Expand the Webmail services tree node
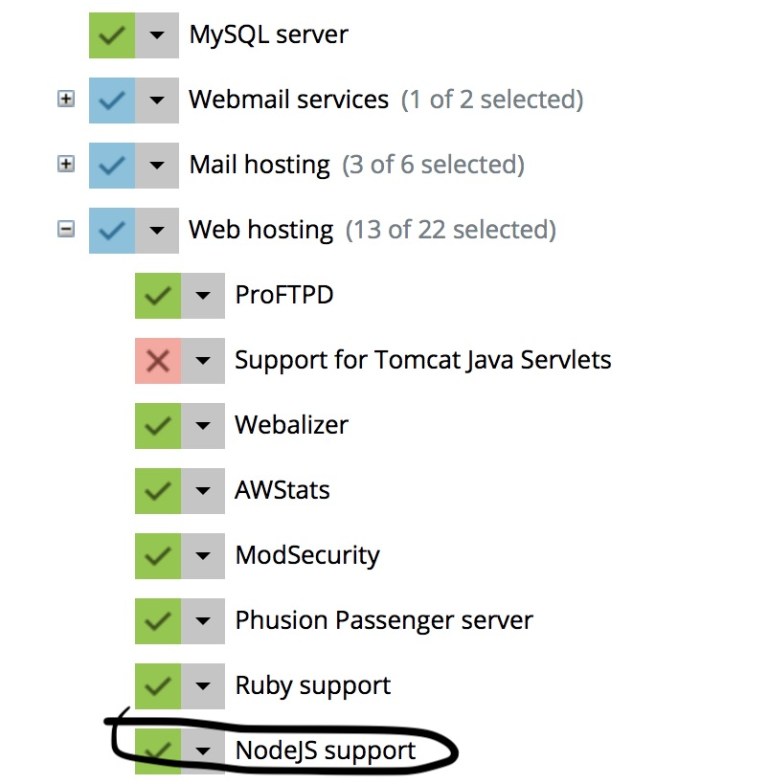The width and height of the screenshot is (768, 784). [x=66, y=99]
